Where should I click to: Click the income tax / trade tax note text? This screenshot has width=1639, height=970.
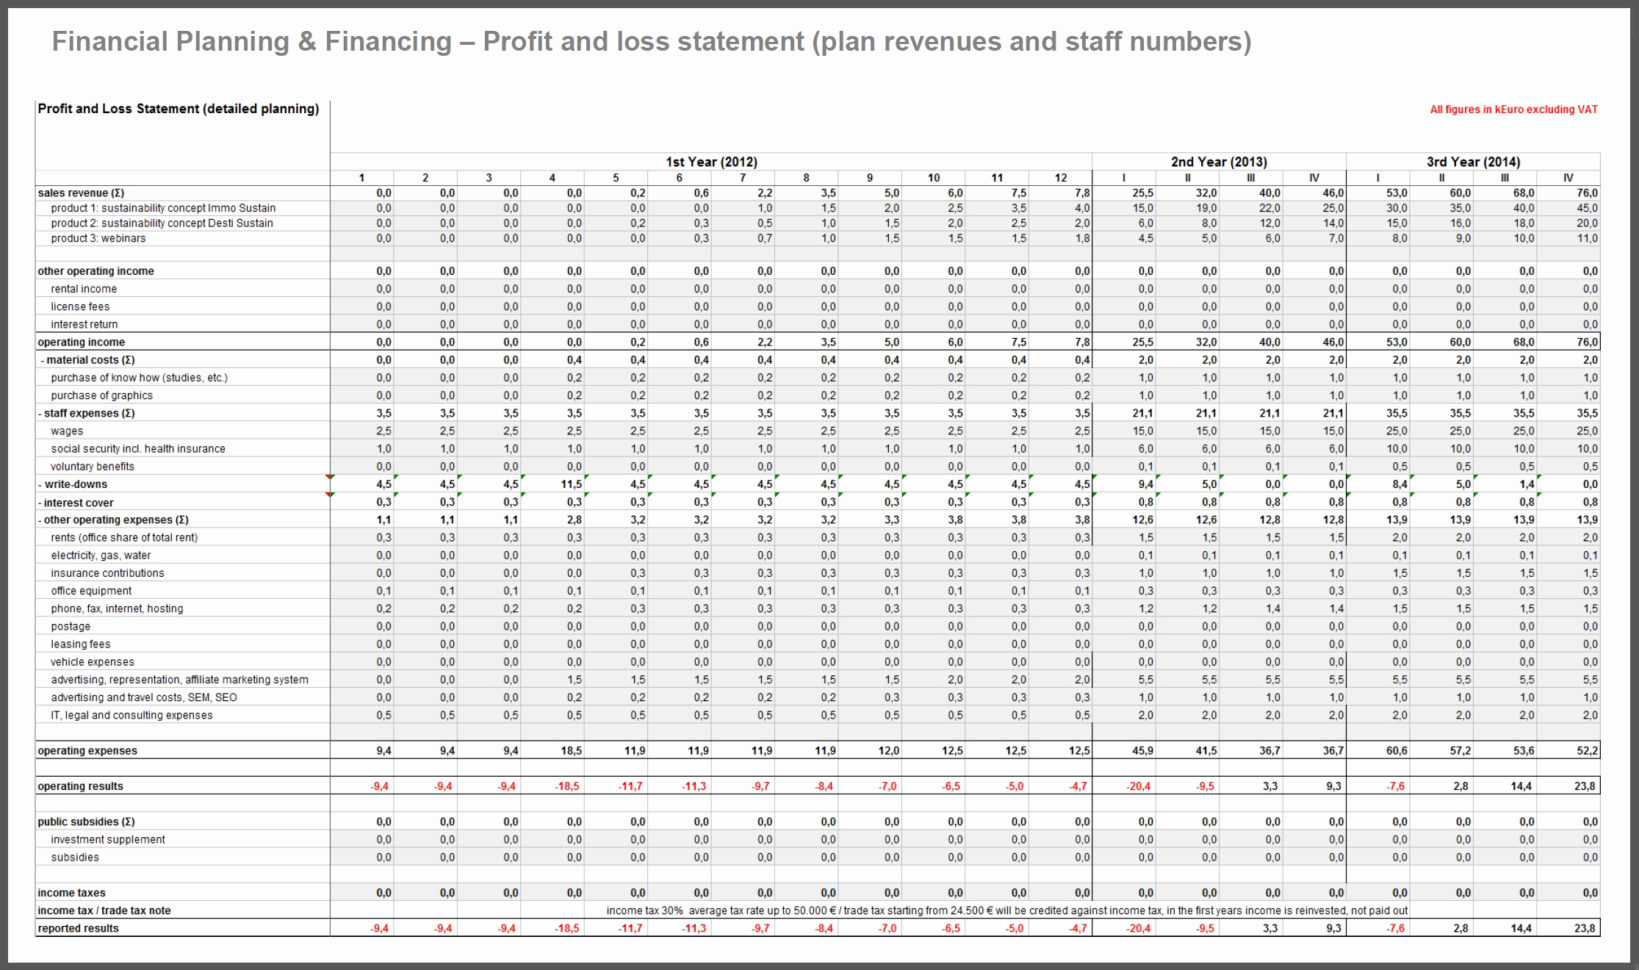103,910
